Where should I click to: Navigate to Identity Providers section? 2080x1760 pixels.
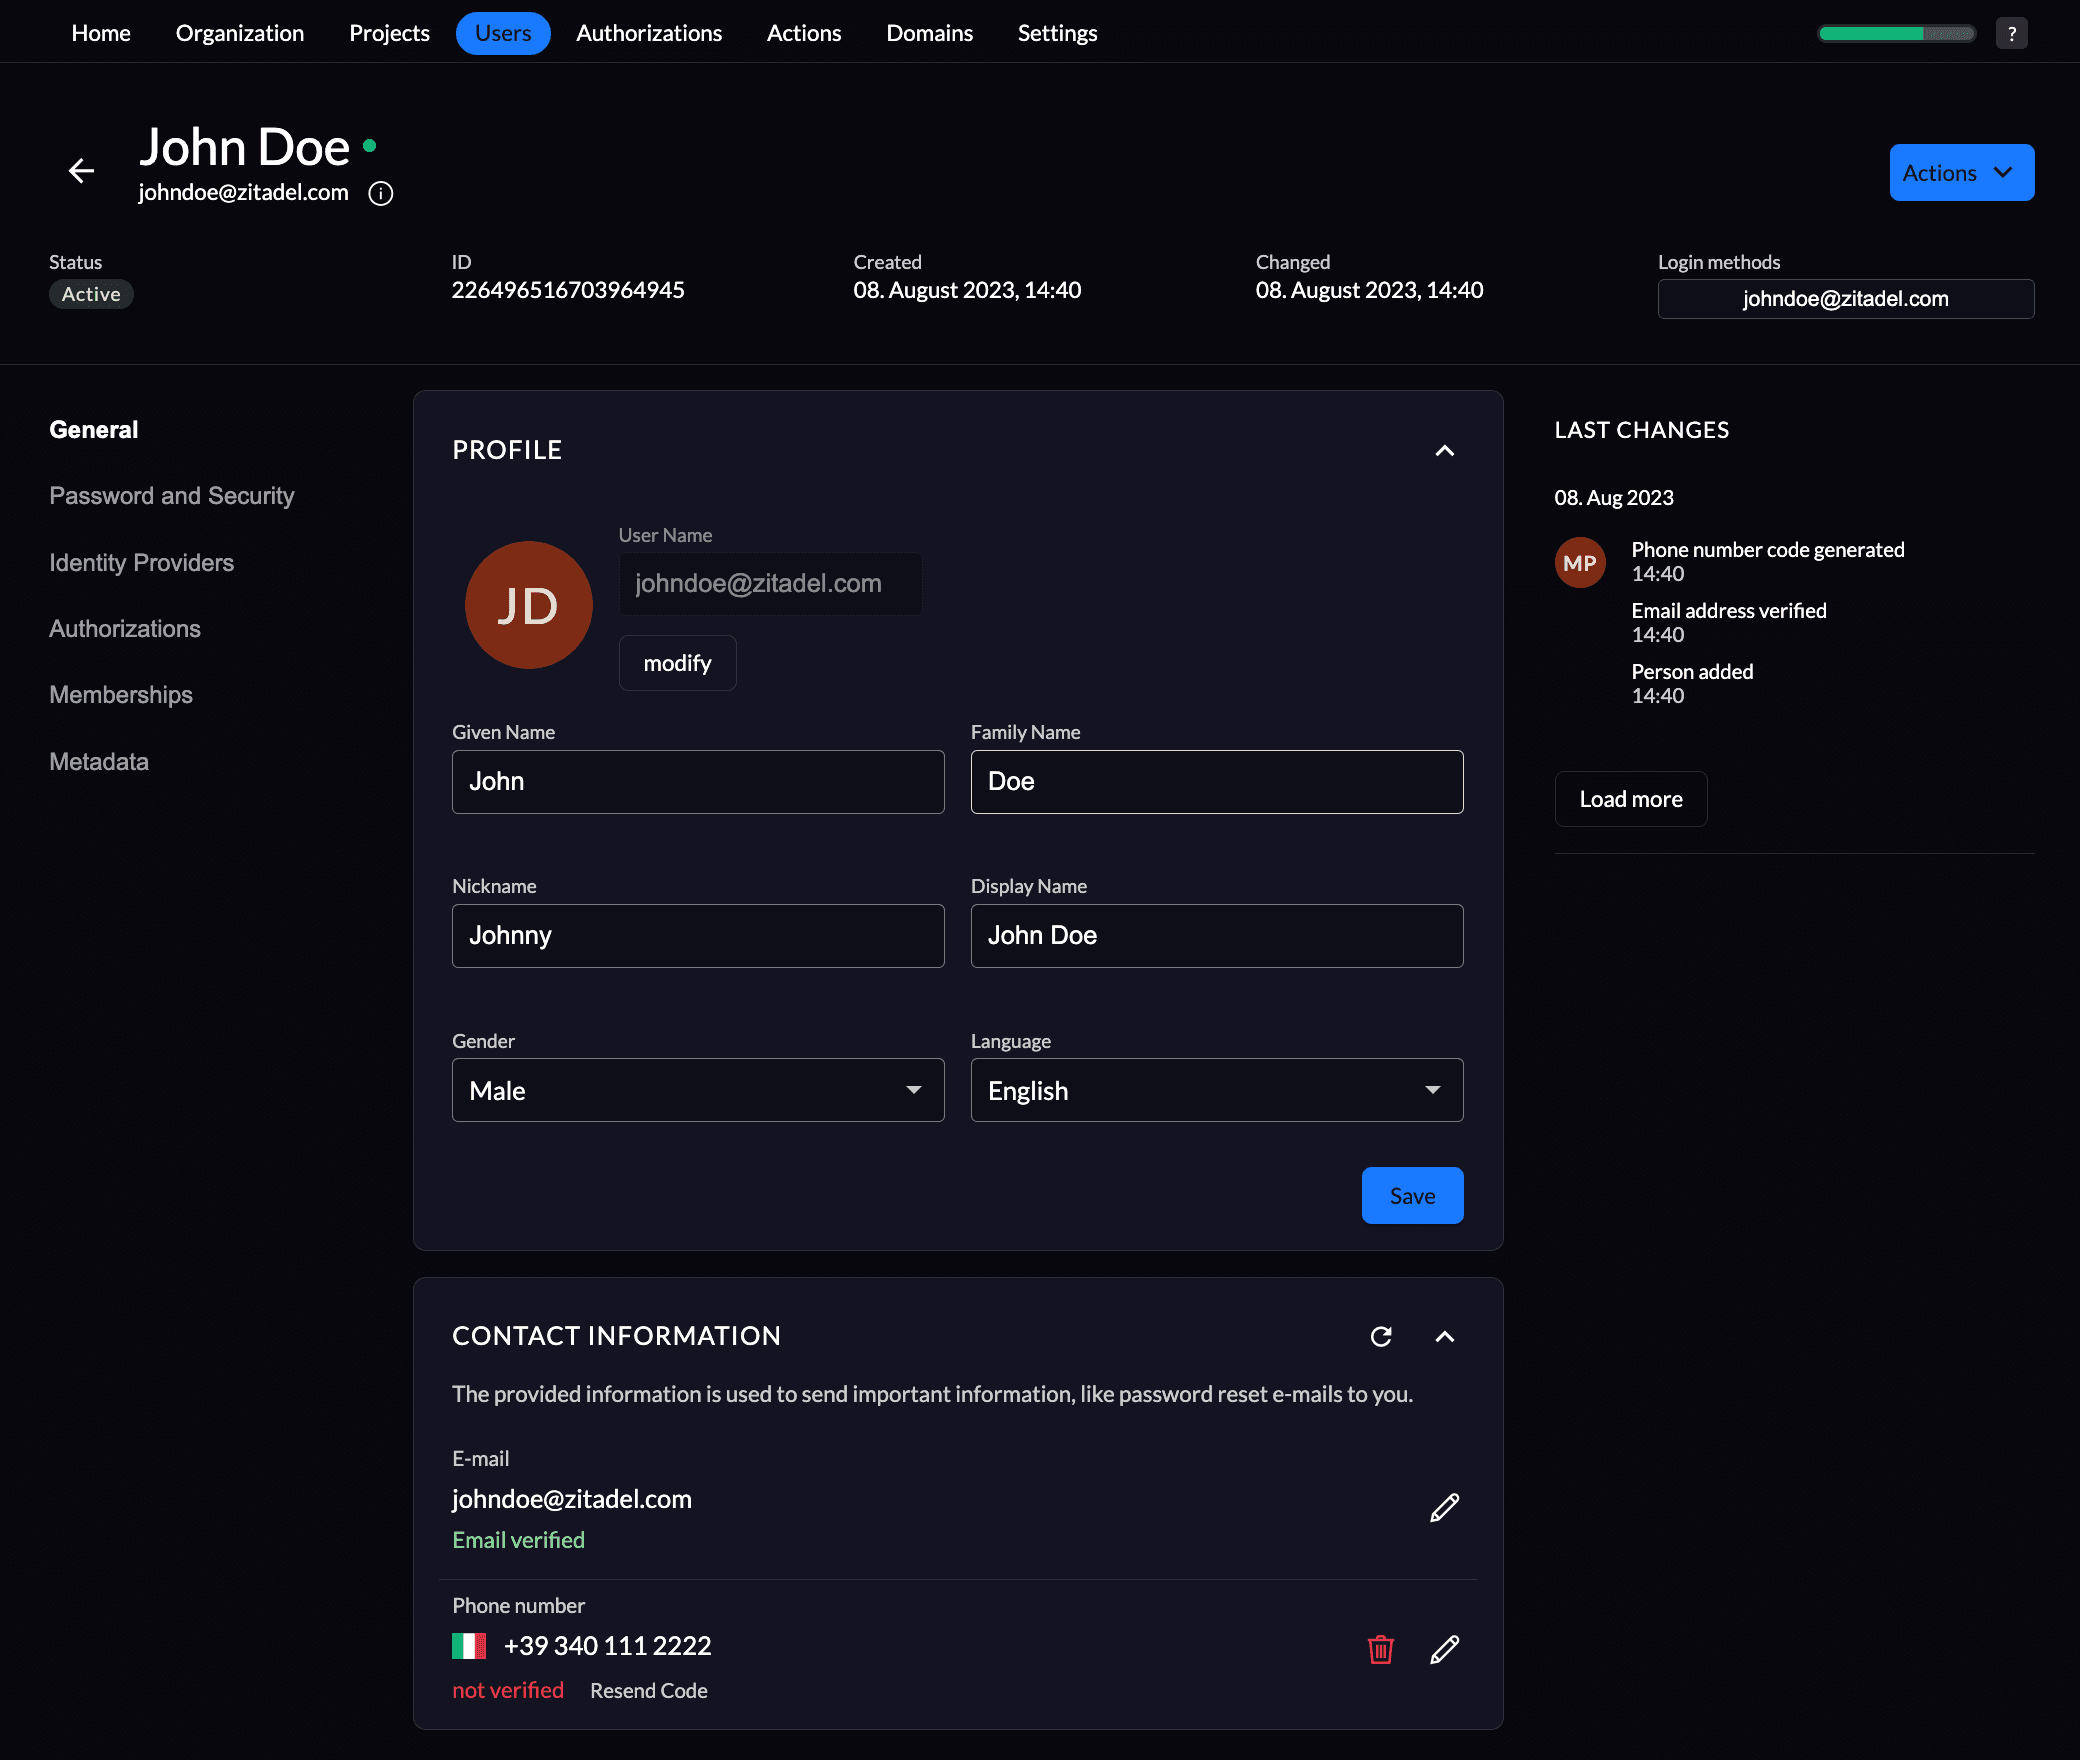pyautogui.click(x=141, y=562)
